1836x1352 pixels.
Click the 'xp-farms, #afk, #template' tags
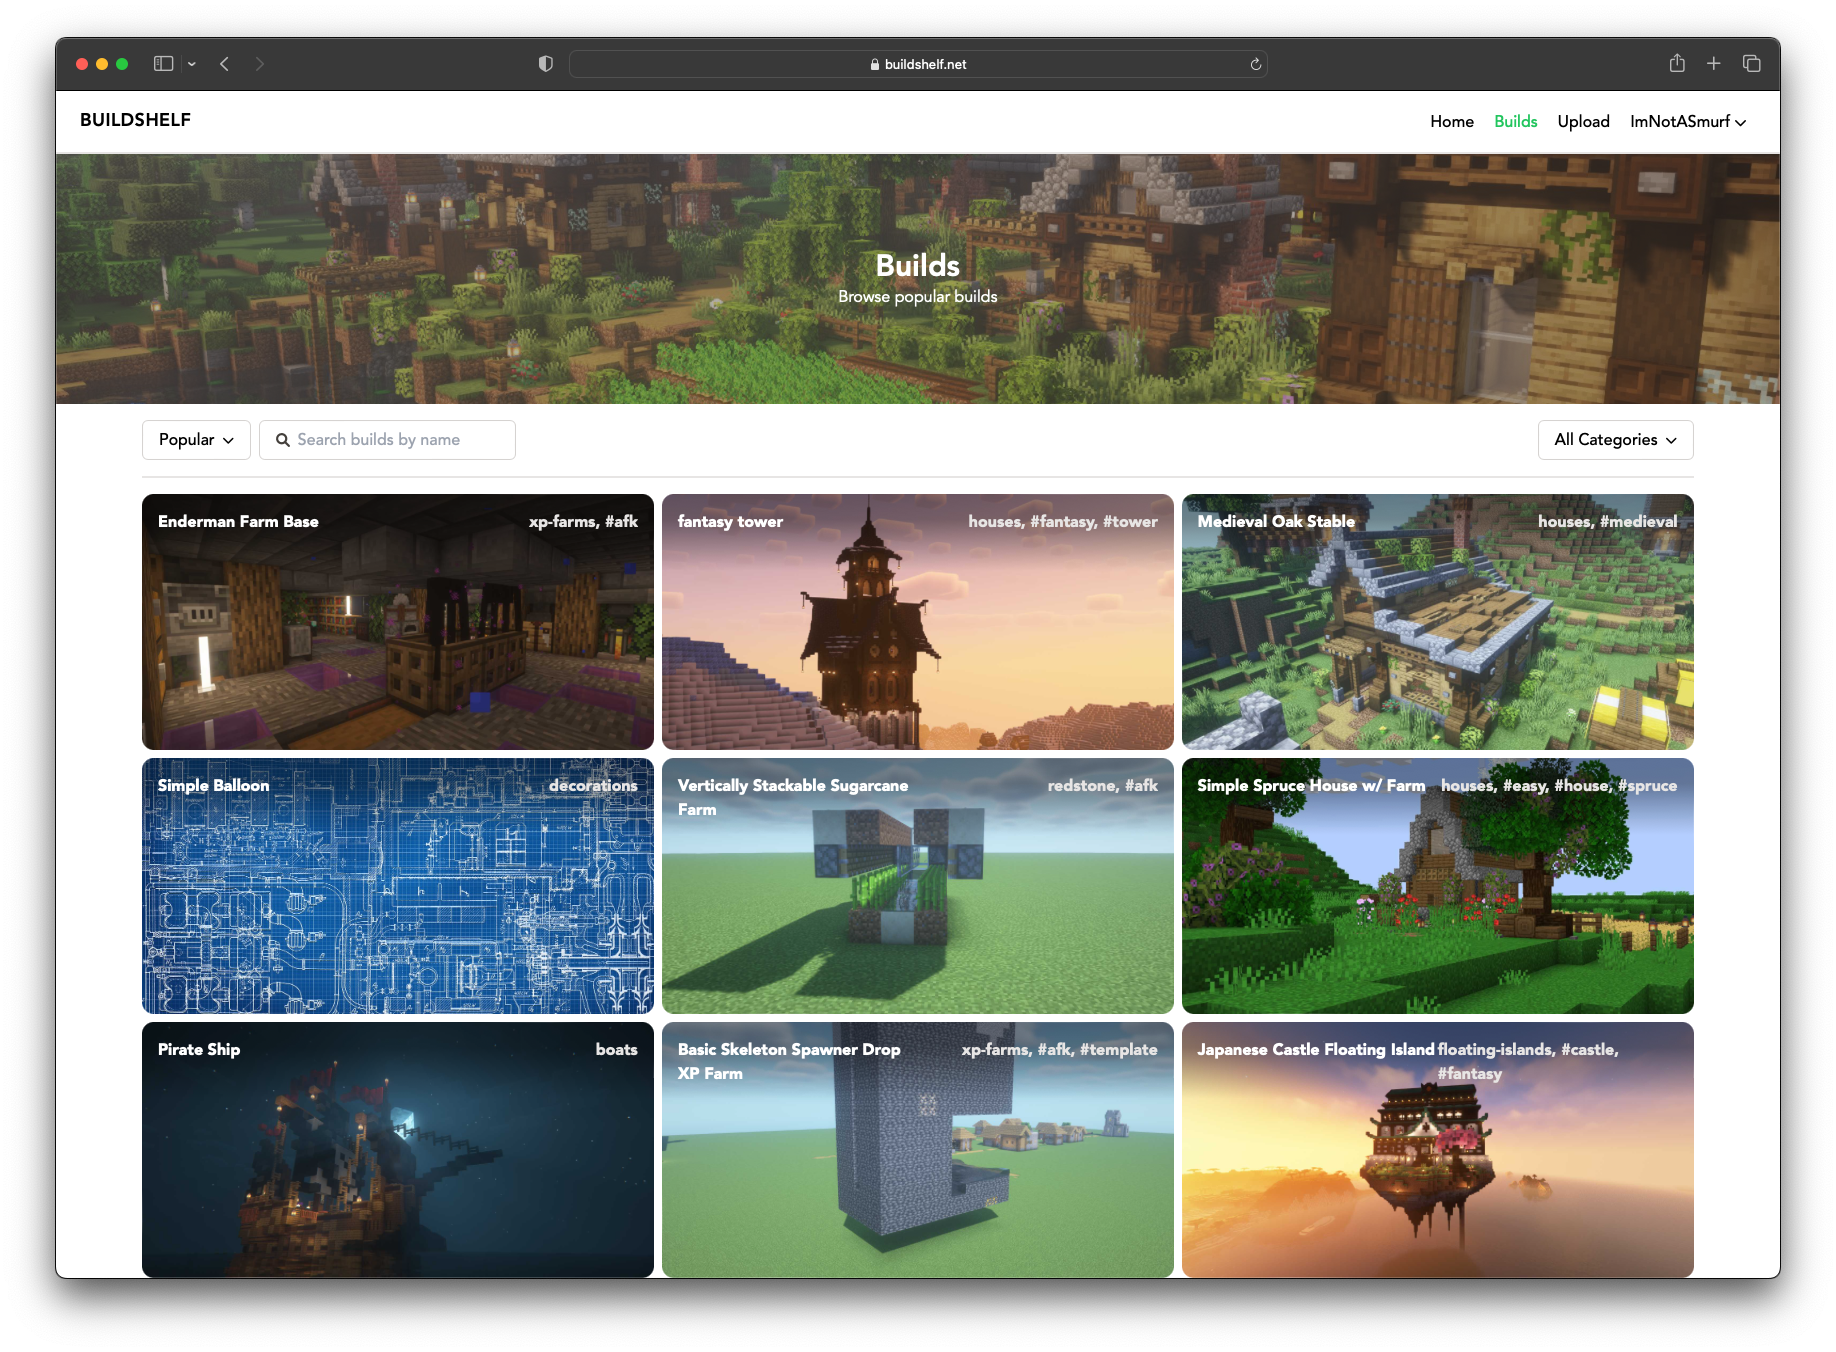coord(1060,1049)
